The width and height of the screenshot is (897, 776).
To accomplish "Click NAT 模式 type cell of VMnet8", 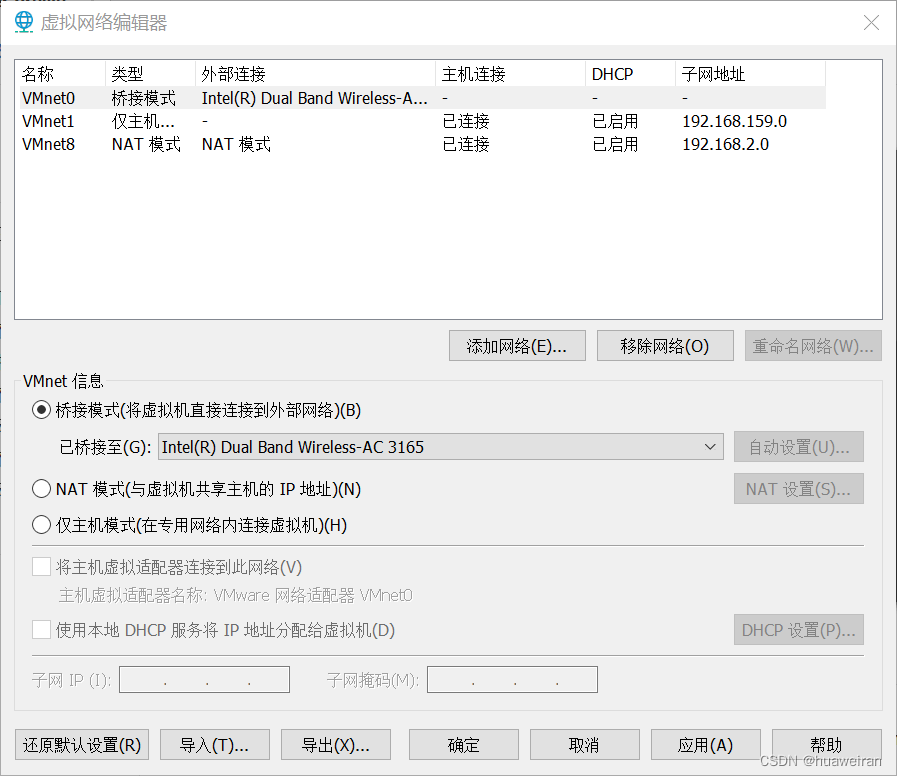I will [x=146, y=144].
